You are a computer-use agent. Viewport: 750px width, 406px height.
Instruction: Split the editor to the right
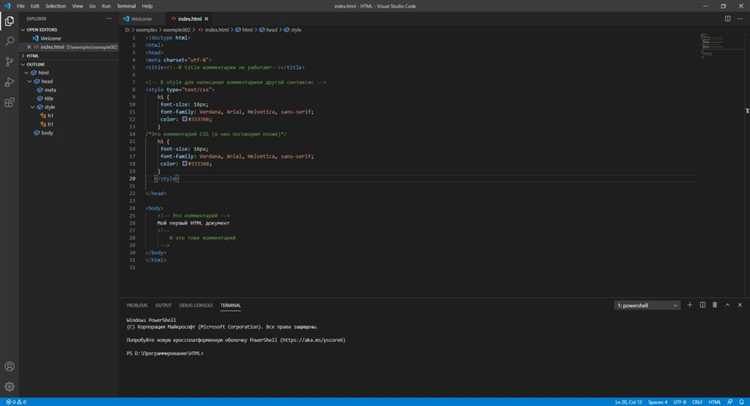(x=728, y=19)
